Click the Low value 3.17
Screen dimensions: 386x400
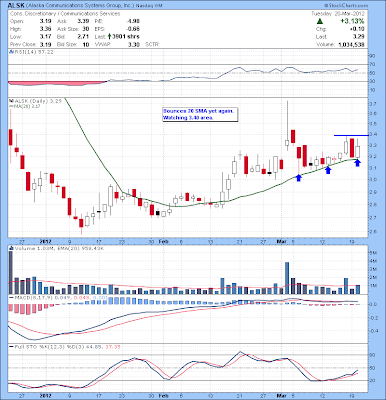45,37
